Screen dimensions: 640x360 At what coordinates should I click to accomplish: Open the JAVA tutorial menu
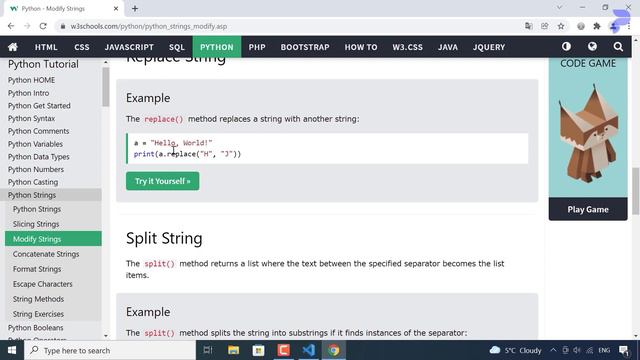coord(448,47)
